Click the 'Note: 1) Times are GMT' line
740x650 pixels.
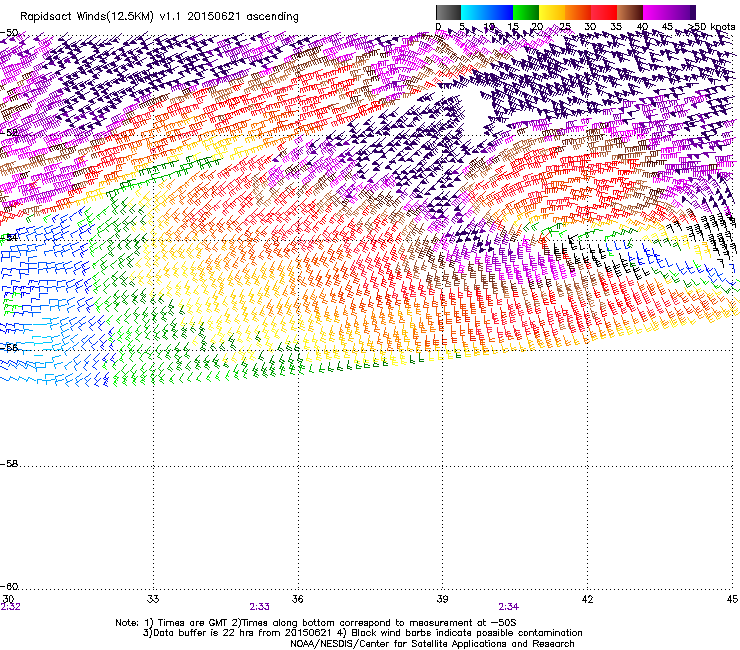pyautogui.click(x=316, y=623)
